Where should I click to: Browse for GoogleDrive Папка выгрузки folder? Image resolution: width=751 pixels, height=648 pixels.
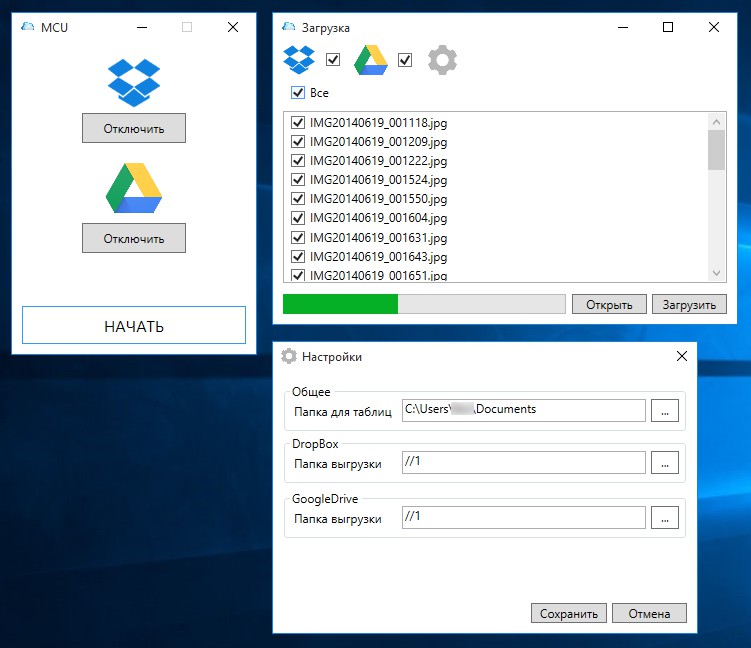665,518
